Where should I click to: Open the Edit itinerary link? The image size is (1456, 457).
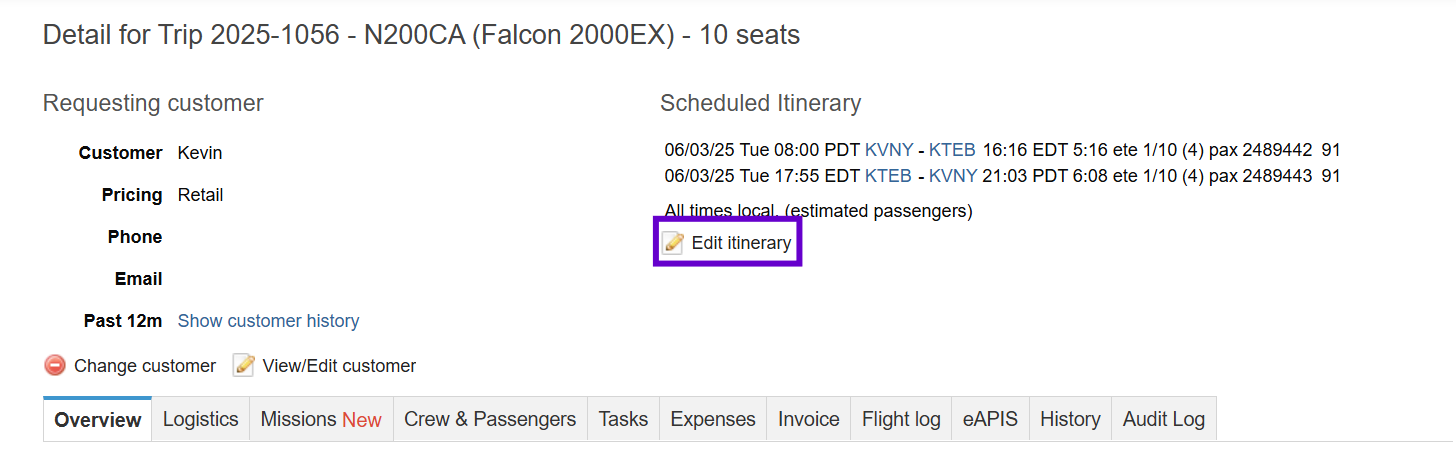741,243
